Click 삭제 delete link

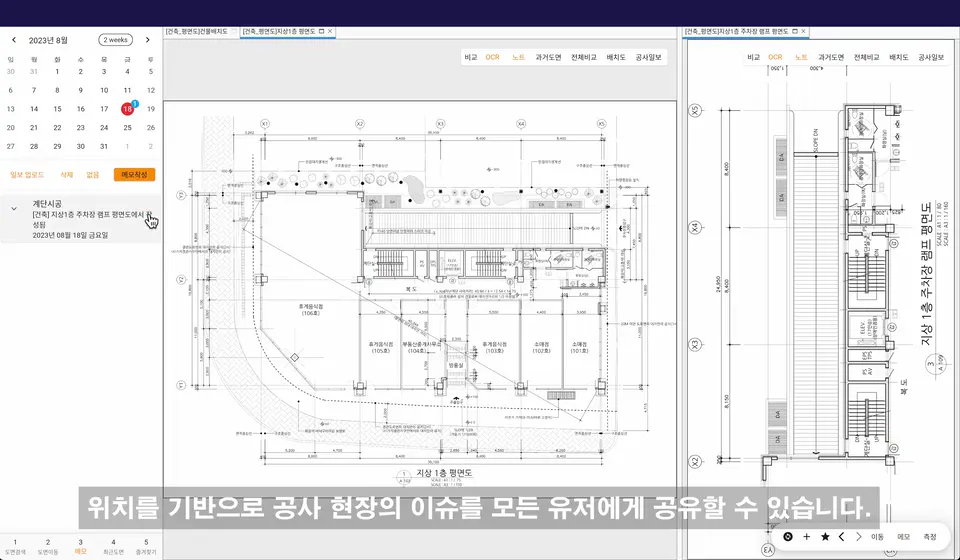(66, 175)
